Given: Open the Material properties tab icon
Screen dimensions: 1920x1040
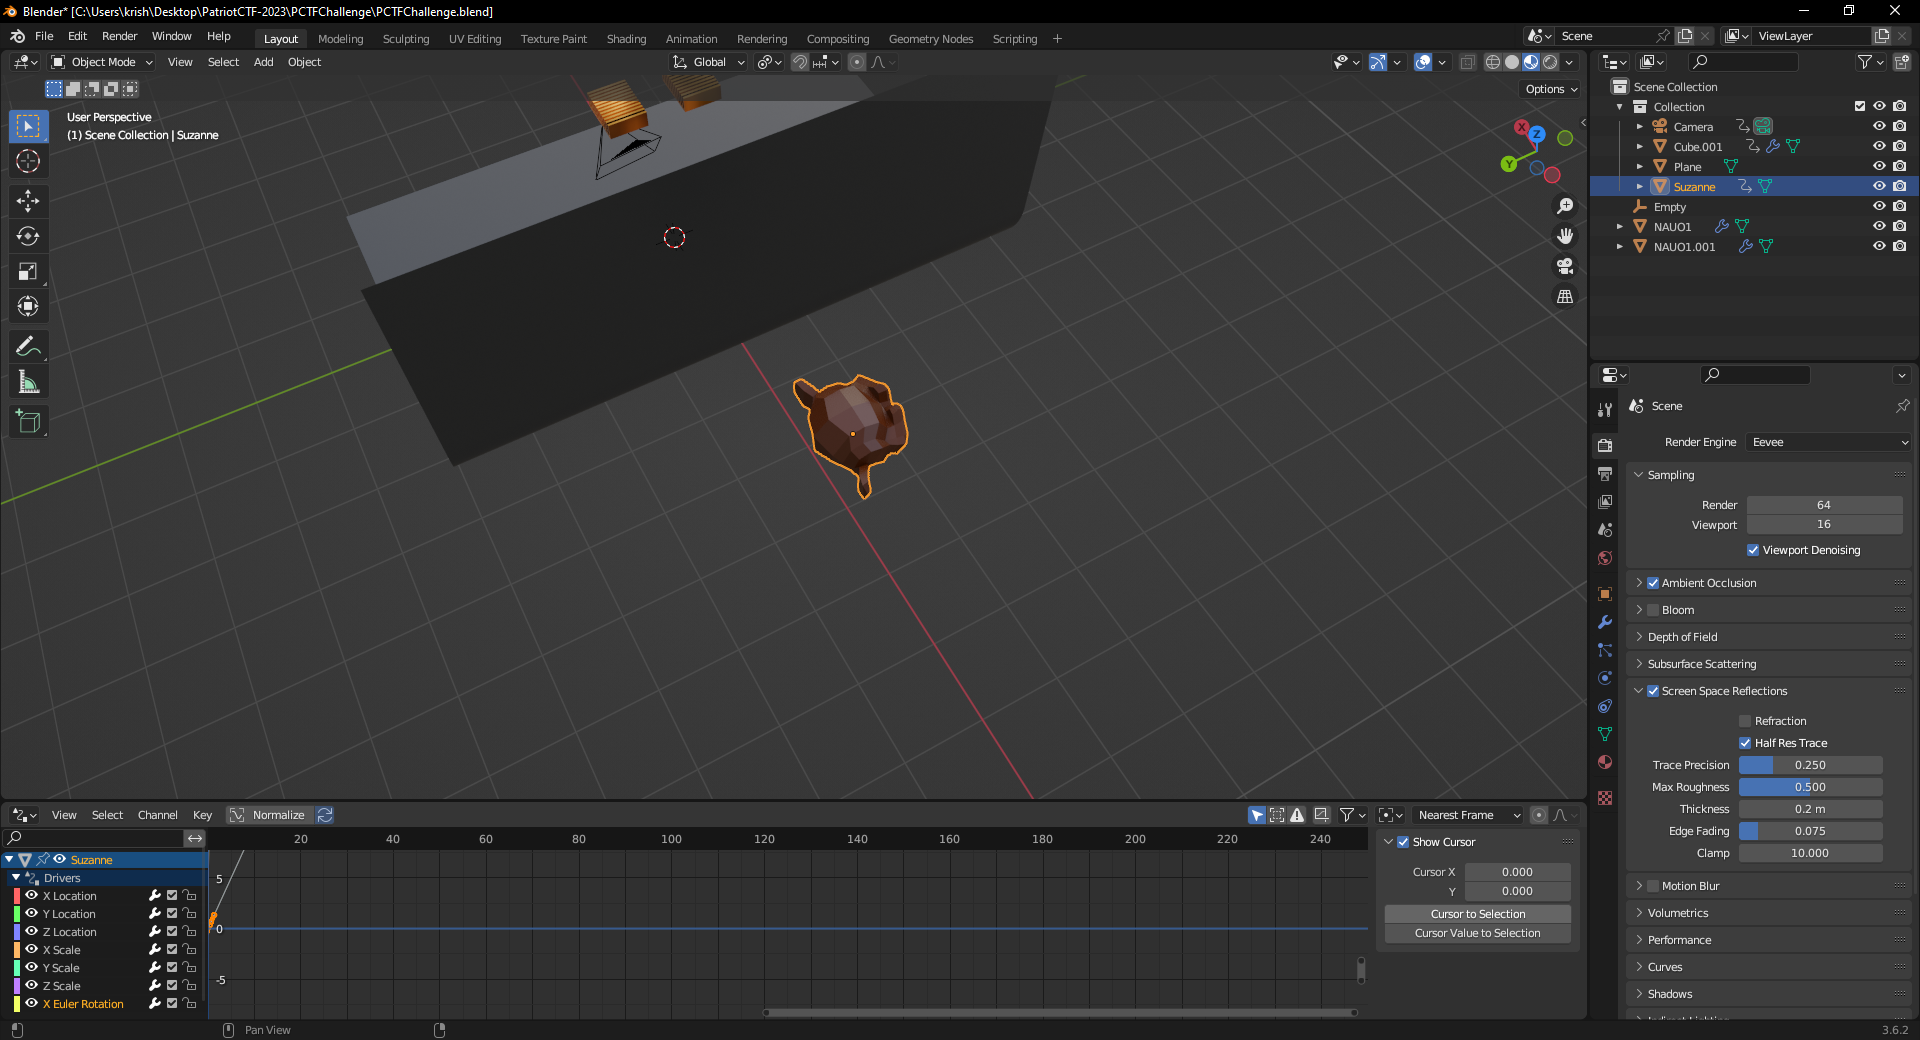Looking at the screenshot, I should pos(1605,762).
